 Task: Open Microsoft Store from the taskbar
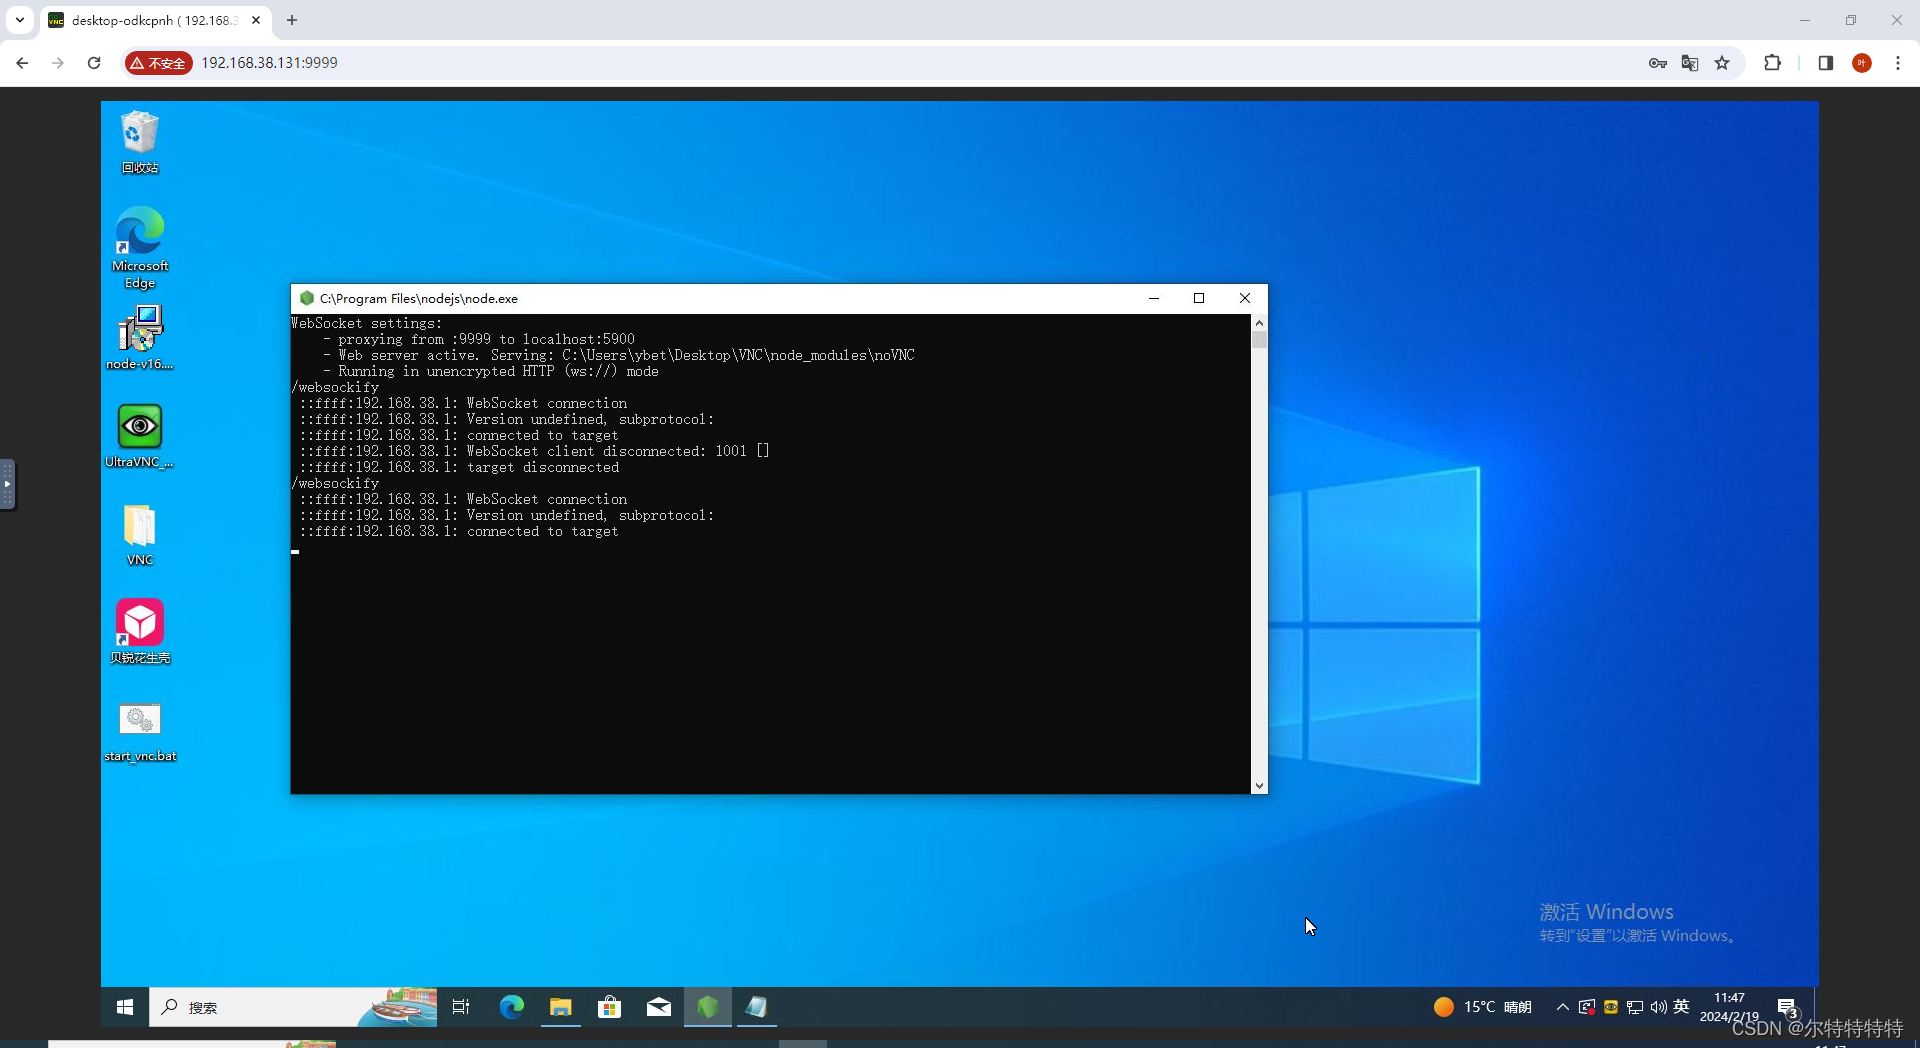pyautogui.click(x=610, y=1007)
